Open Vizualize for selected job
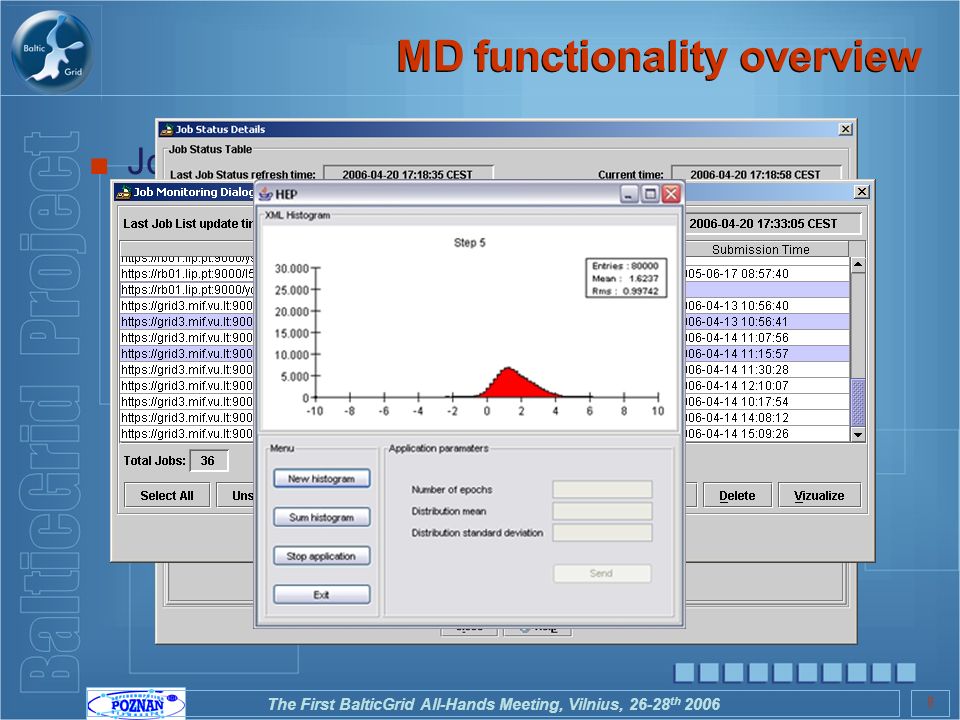The height and width of the screenshot is (720, 960). coord(819,495)
